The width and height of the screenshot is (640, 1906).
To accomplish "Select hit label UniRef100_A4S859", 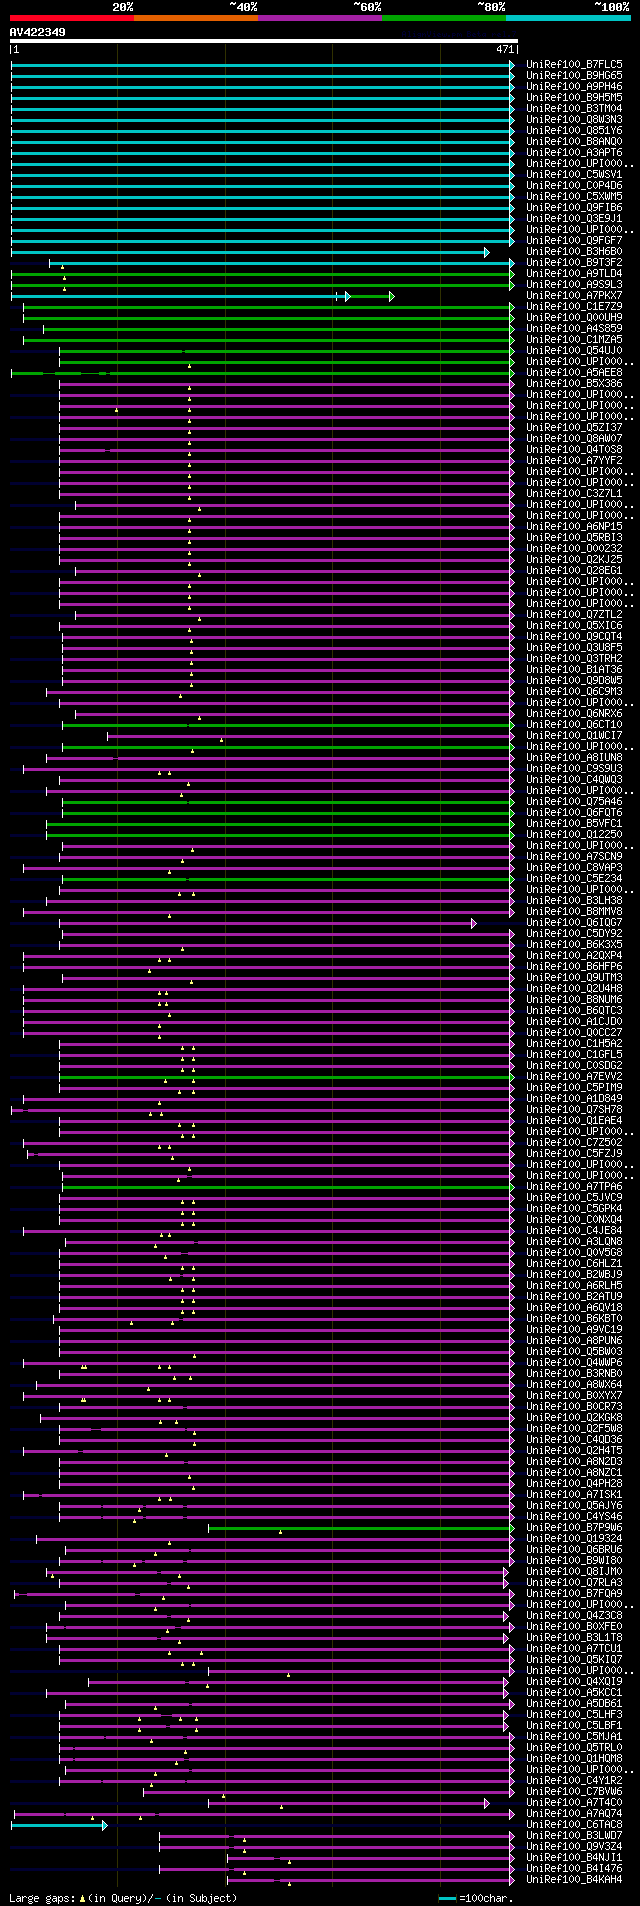I will tap(574, 329).
